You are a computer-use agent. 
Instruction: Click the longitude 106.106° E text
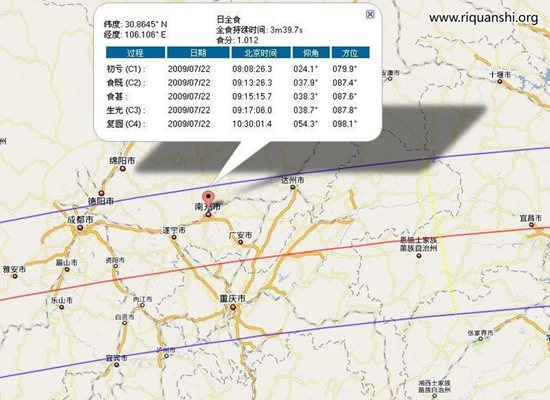click(x=146, y=35)
